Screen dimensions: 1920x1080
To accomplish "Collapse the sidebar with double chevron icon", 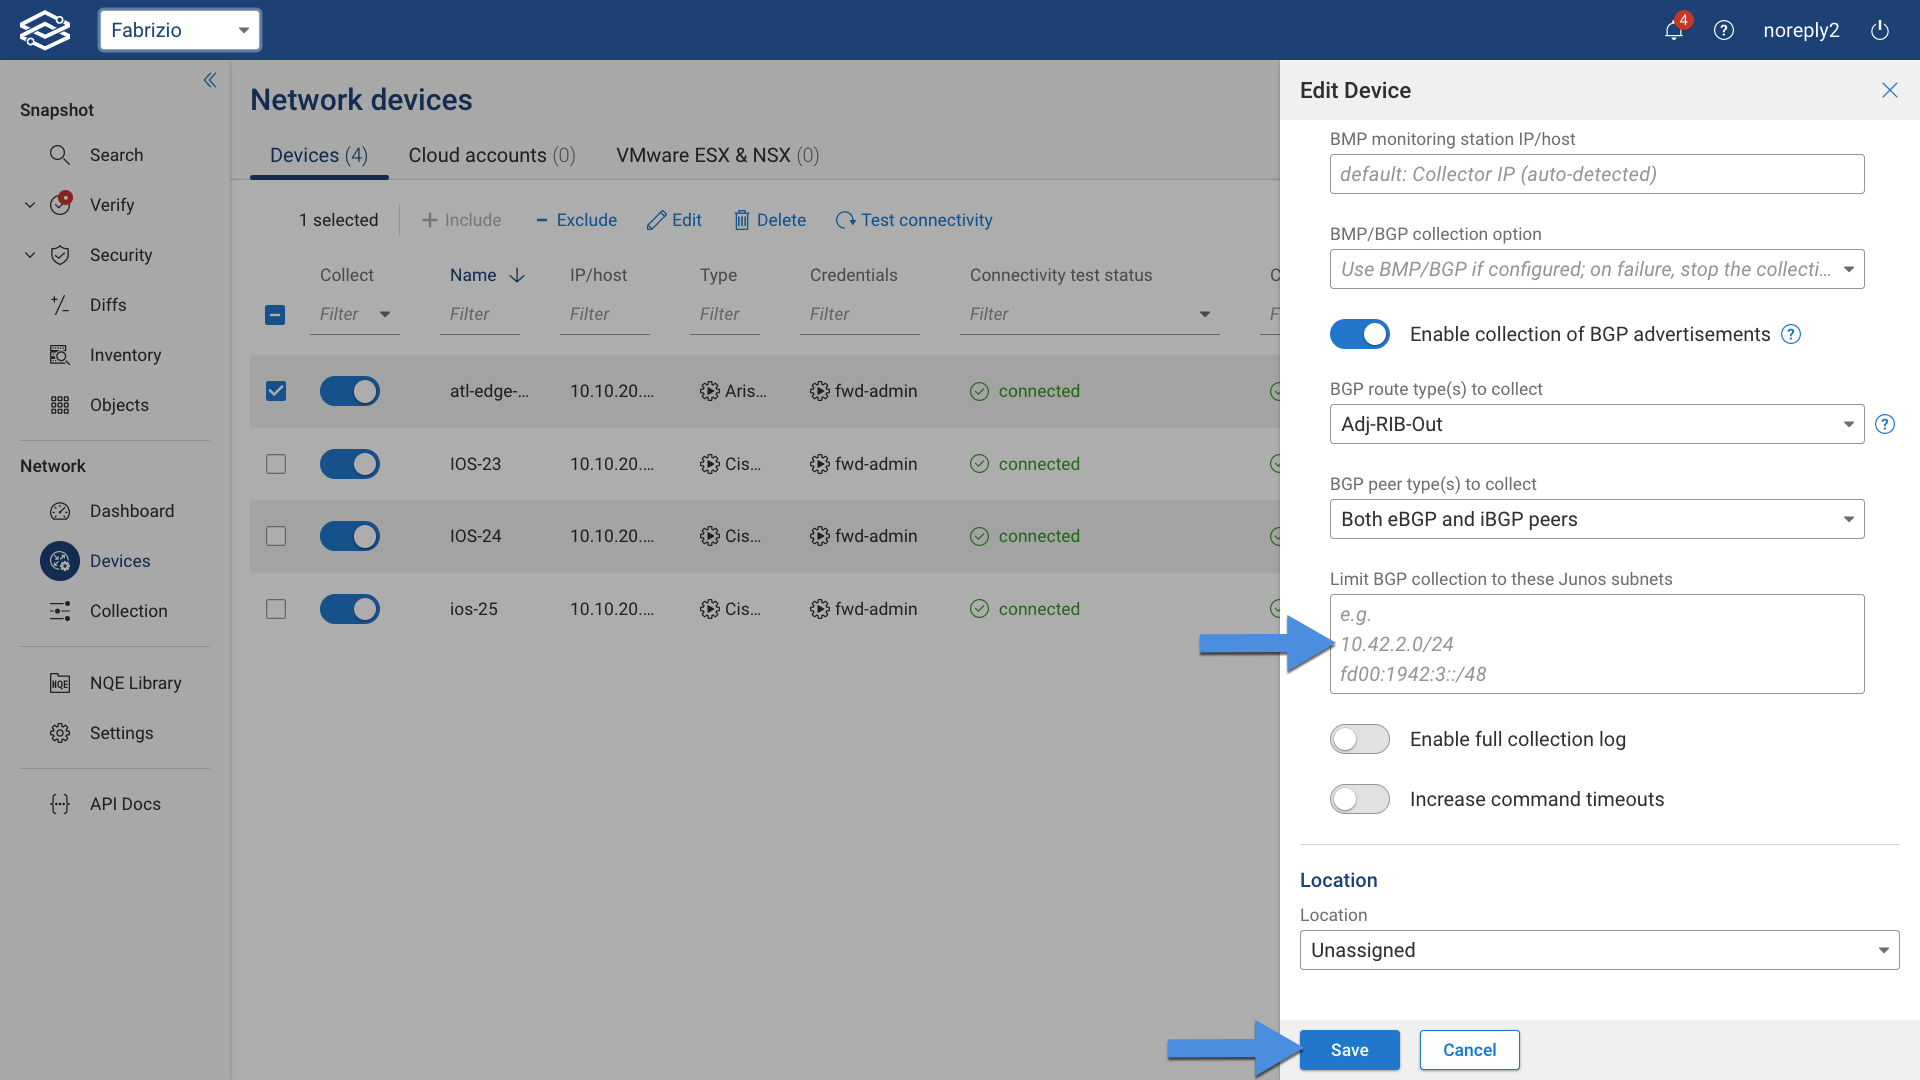I will [210, 80].
